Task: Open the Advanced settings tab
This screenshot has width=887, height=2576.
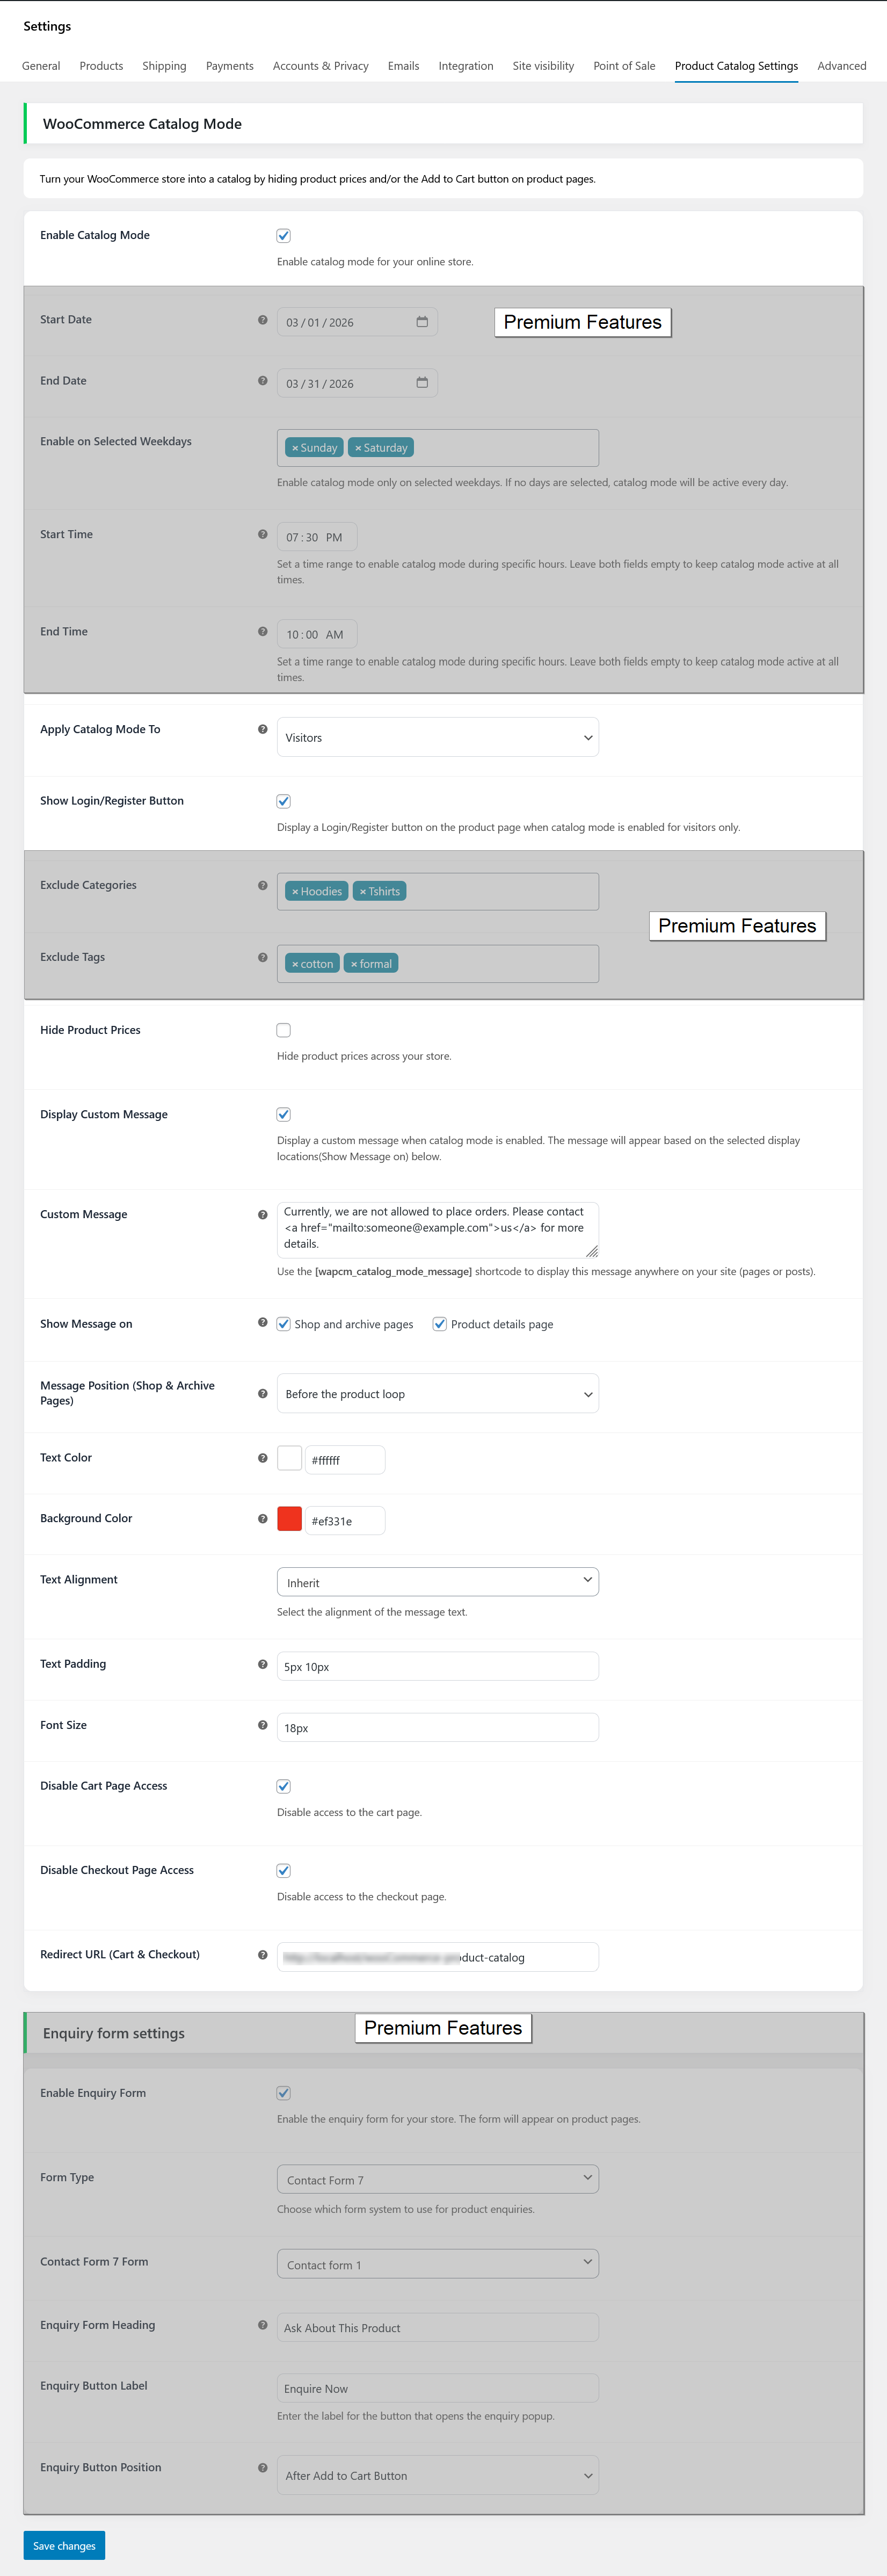Action: click(x=841, y=66)
